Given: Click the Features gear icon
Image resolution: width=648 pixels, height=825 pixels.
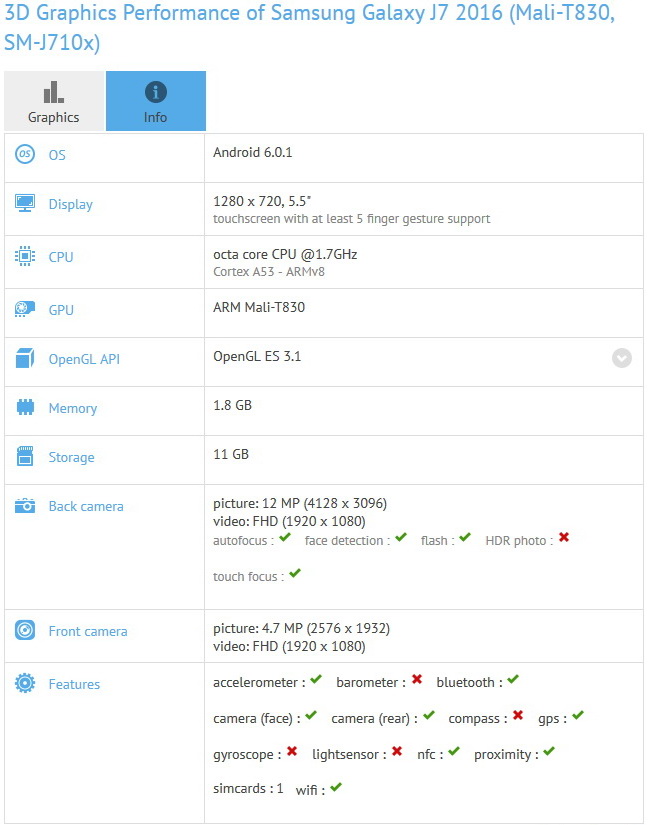Looking at the screenshot, I should point(25,683).
